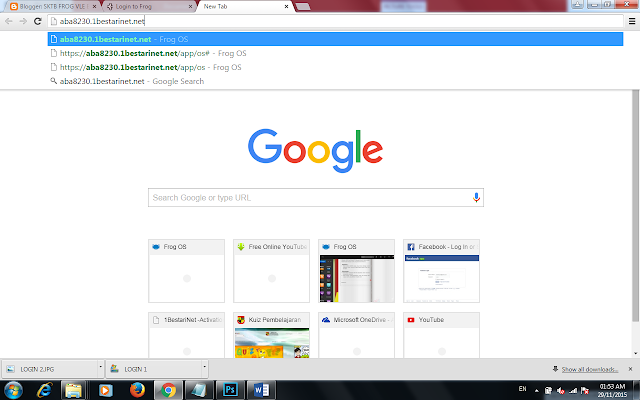
Task: Close the Blogger SKTB FROG VLE tab
Action: [x=95, y=7]
